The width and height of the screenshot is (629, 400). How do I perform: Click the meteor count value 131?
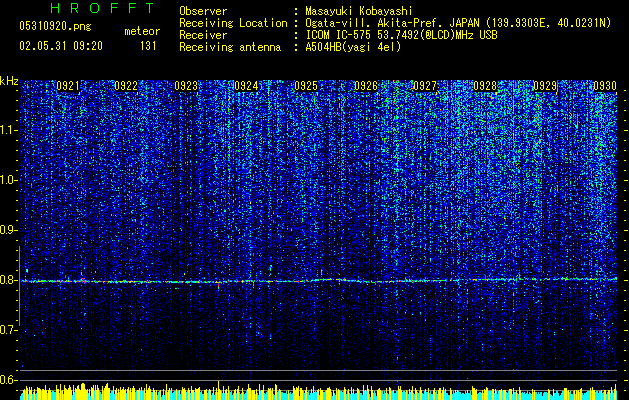click(148, 46)
